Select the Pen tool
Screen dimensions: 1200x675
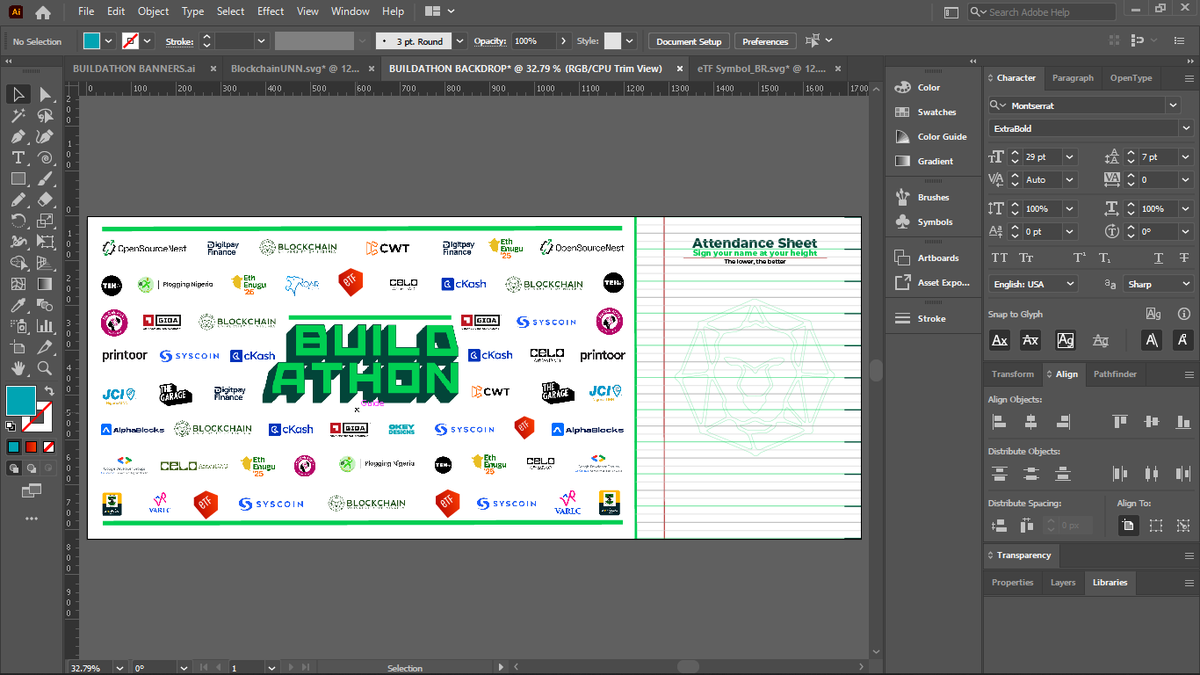coord(18,137)
